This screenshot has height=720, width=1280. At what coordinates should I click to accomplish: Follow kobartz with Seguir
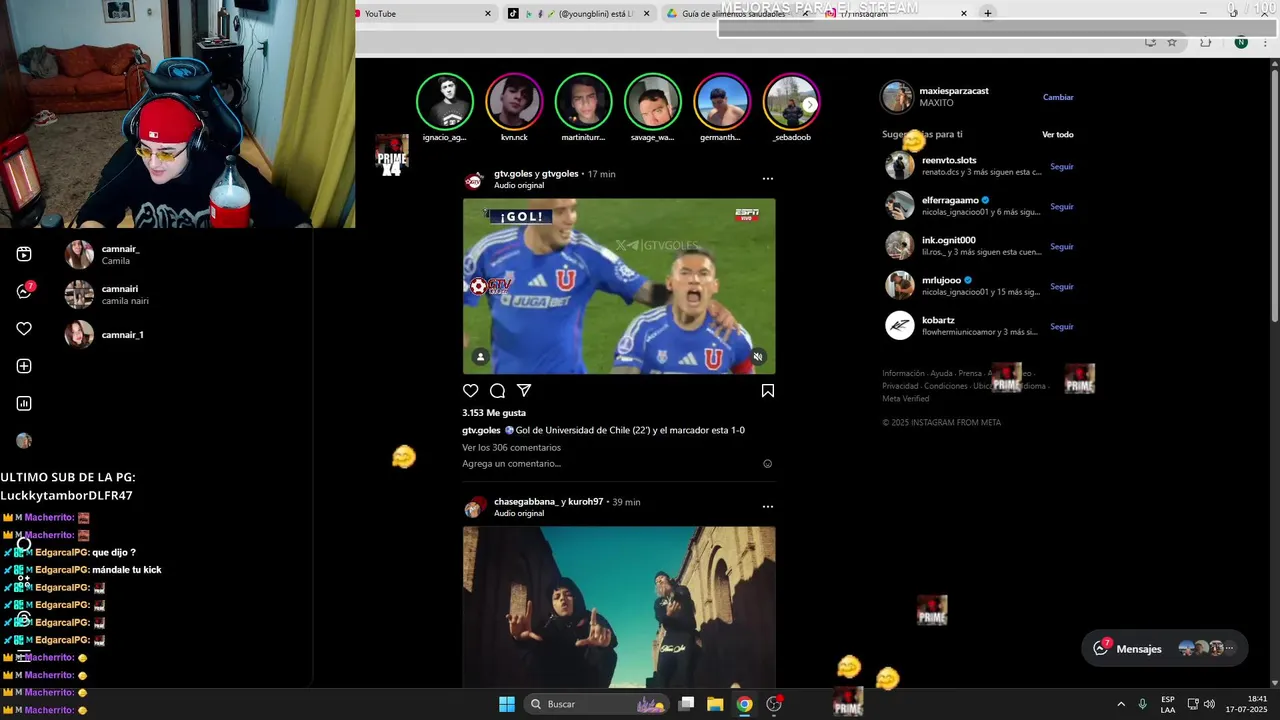[x=1062, y=326]
